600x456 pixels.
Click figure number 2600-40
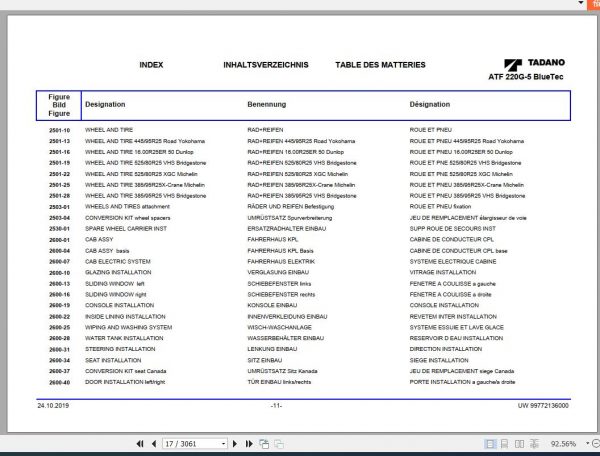pos(60,382)
